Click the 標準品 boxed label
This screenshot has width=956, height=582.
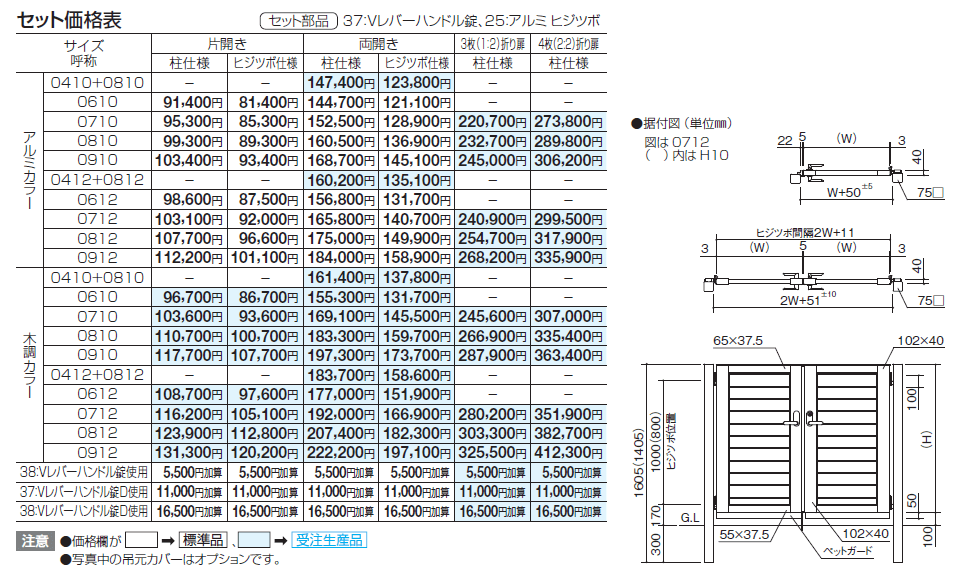point(203,540)
